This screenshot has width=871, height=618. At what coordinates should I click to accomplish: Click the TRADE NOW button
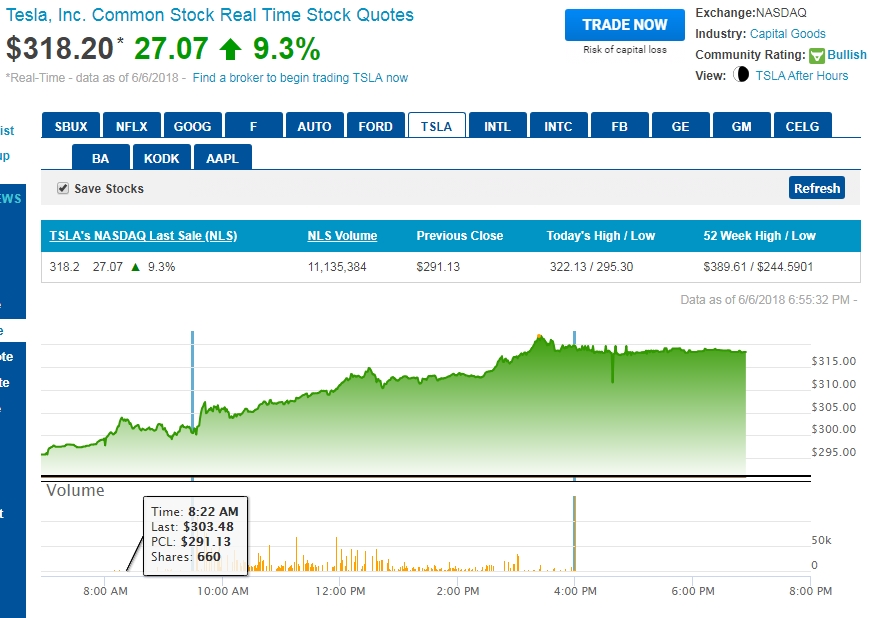coord(625,24)
